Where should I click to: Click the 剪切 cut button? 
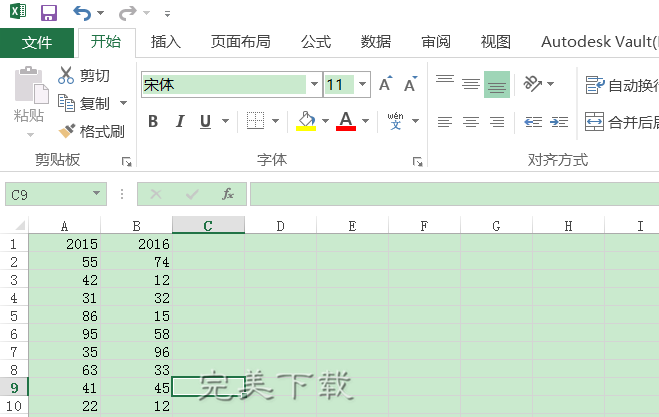(x=84, y=76)
